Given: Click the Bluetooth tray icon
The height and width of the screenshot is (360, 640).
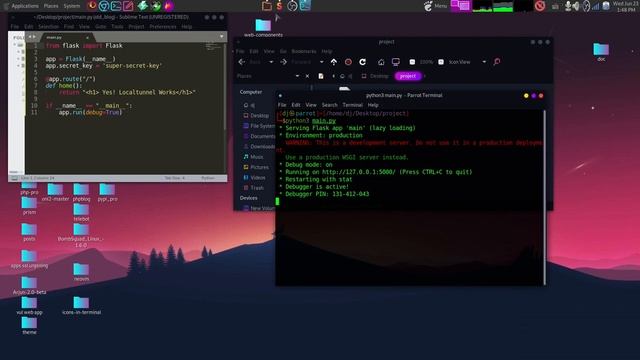Looking at the screenshot, I should [586, 6].
